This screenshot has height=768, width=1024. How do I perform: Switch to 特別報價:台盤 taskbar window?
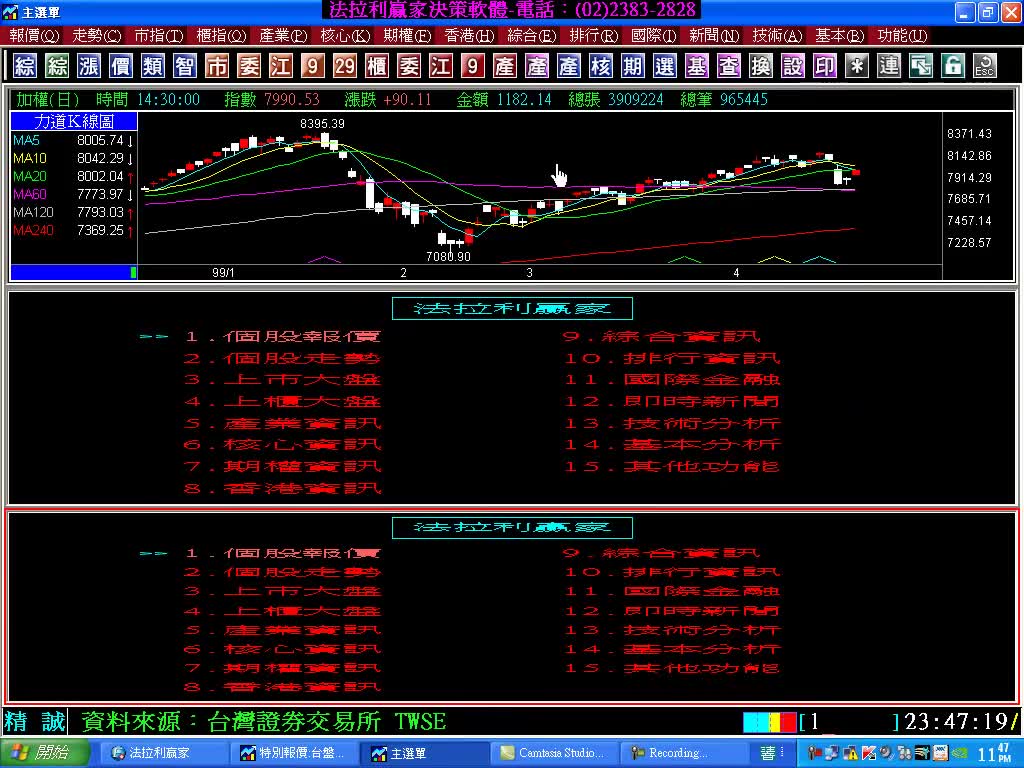(x=296, y=753)
